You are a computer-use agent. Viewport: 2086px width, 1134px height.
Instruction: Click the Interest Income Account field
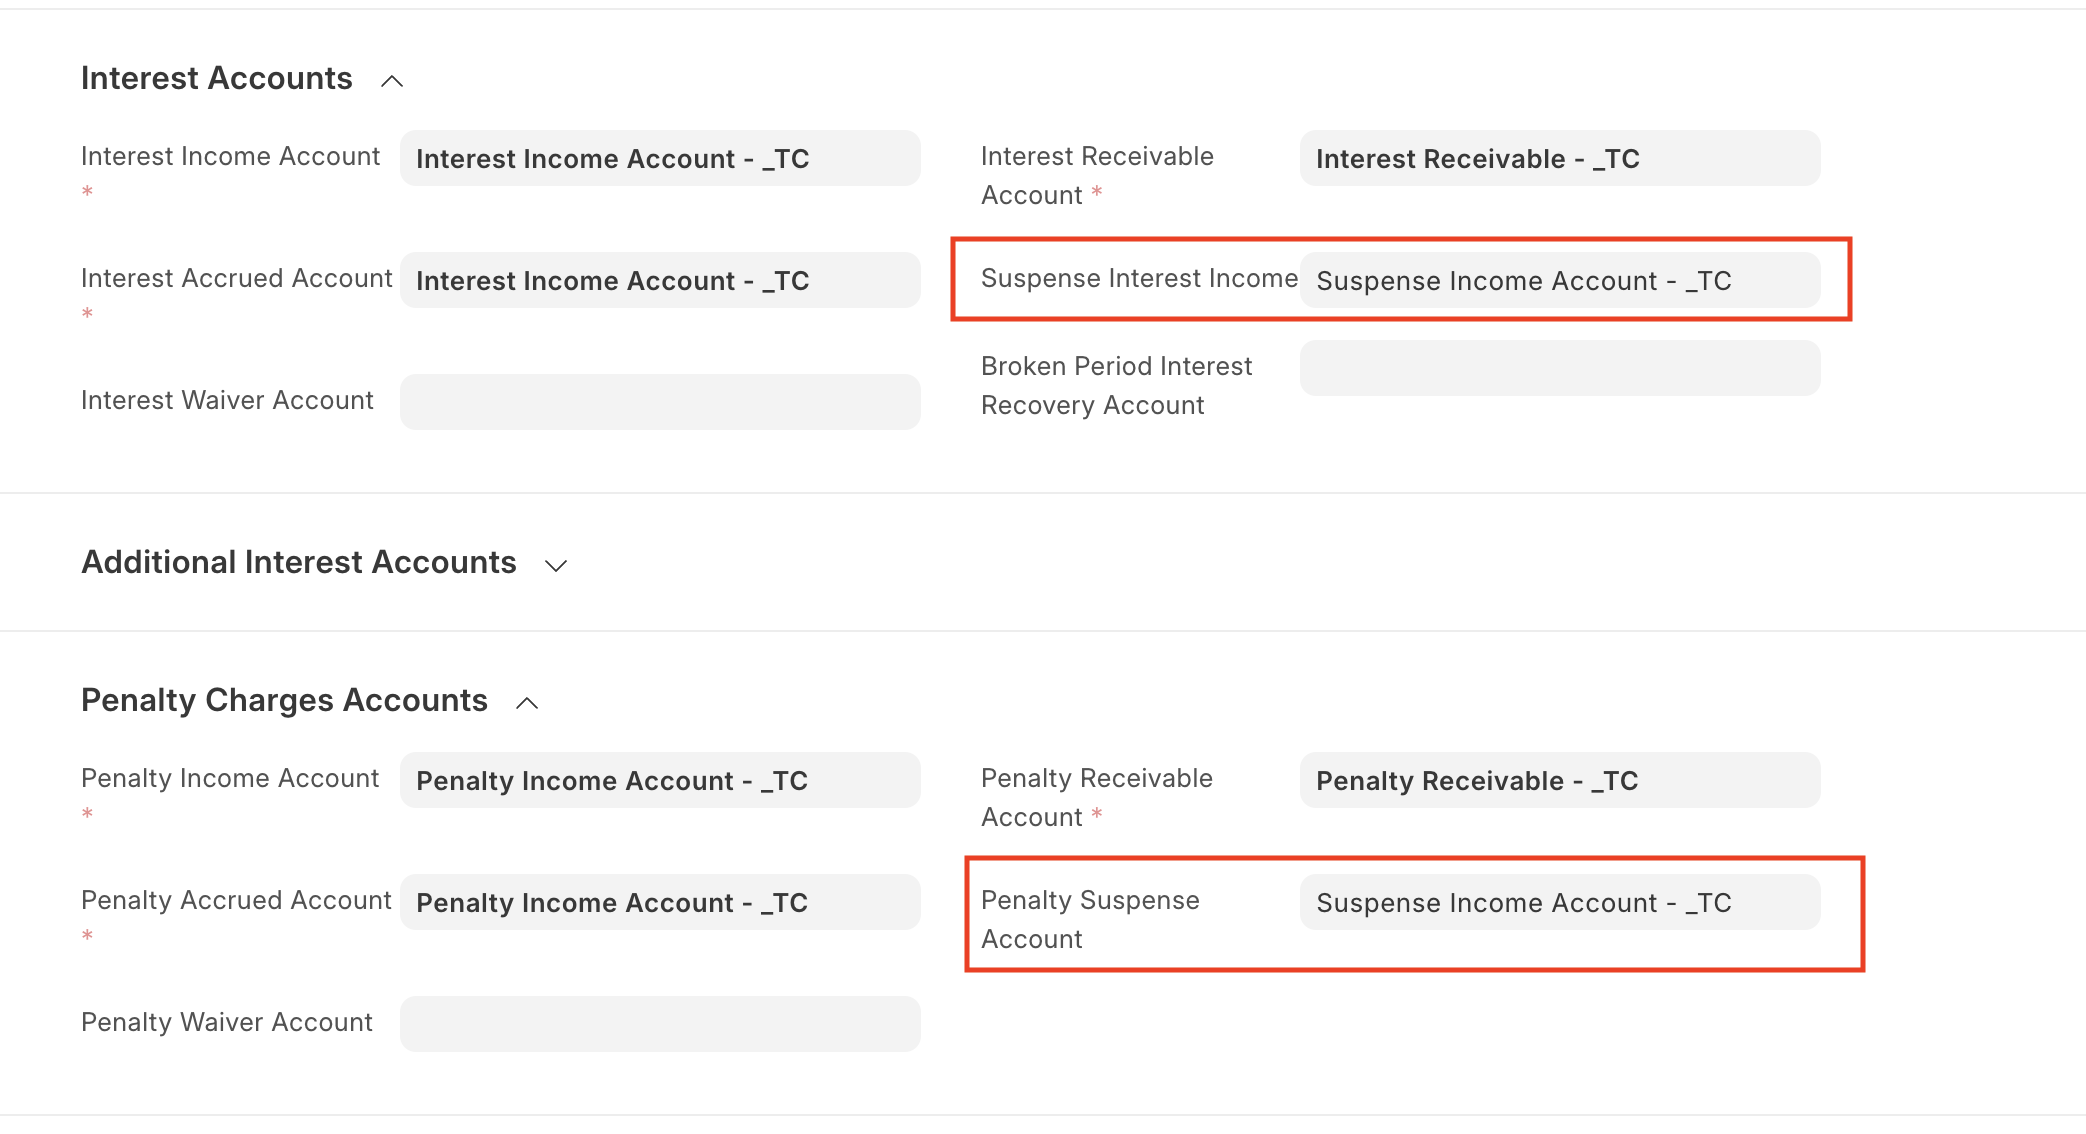click(x=663, y=158)
